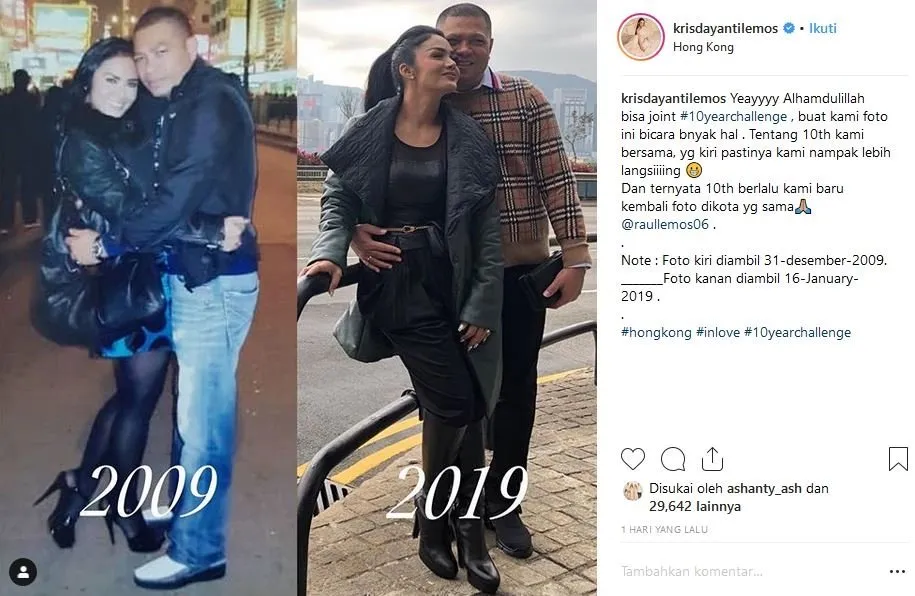Open krisdayantilemos profile picture
This screenshot has height=596, width=915.
point(641,37)
